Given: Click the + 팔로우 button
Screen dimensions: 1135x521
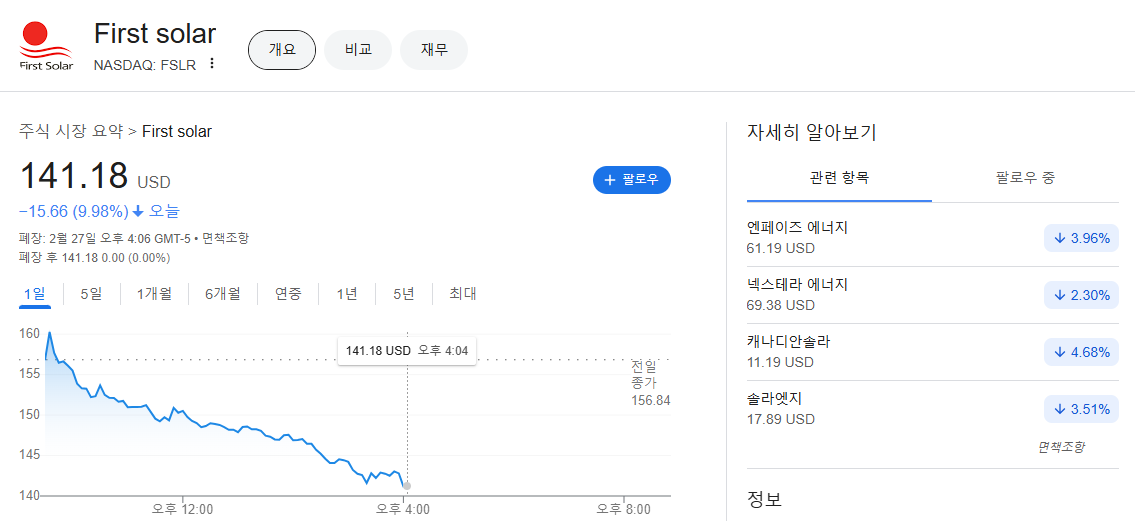Looking at the screenshot, I should pyautogui.click(x=632, y=180).
